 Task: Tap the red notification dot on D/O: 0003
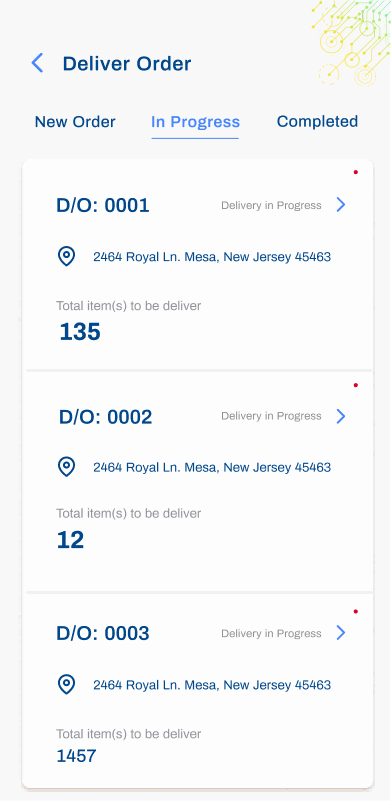pyautogui.click(x=356, y=611)
